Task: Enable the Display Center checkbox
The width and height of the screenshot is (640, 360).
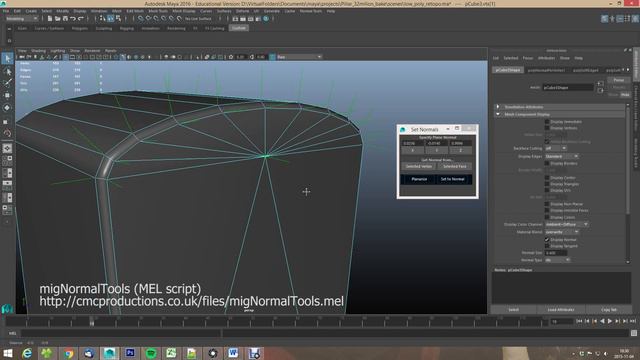Action: (547, 178)
